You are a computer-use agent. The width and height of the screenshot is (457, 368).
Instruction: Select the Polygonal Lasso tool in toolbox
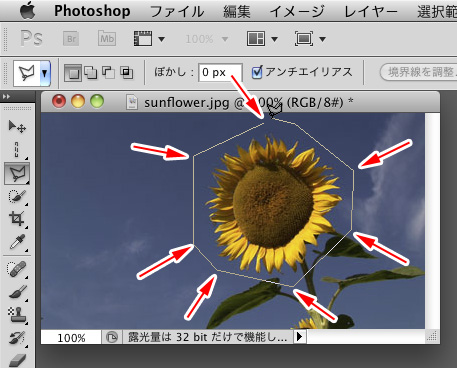(x=17, y=173)
